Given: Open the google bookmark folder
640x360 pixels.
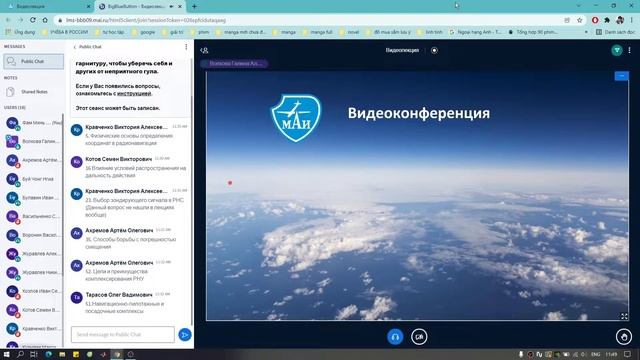Looking at the screenshot, I should [x=144, y=32].
